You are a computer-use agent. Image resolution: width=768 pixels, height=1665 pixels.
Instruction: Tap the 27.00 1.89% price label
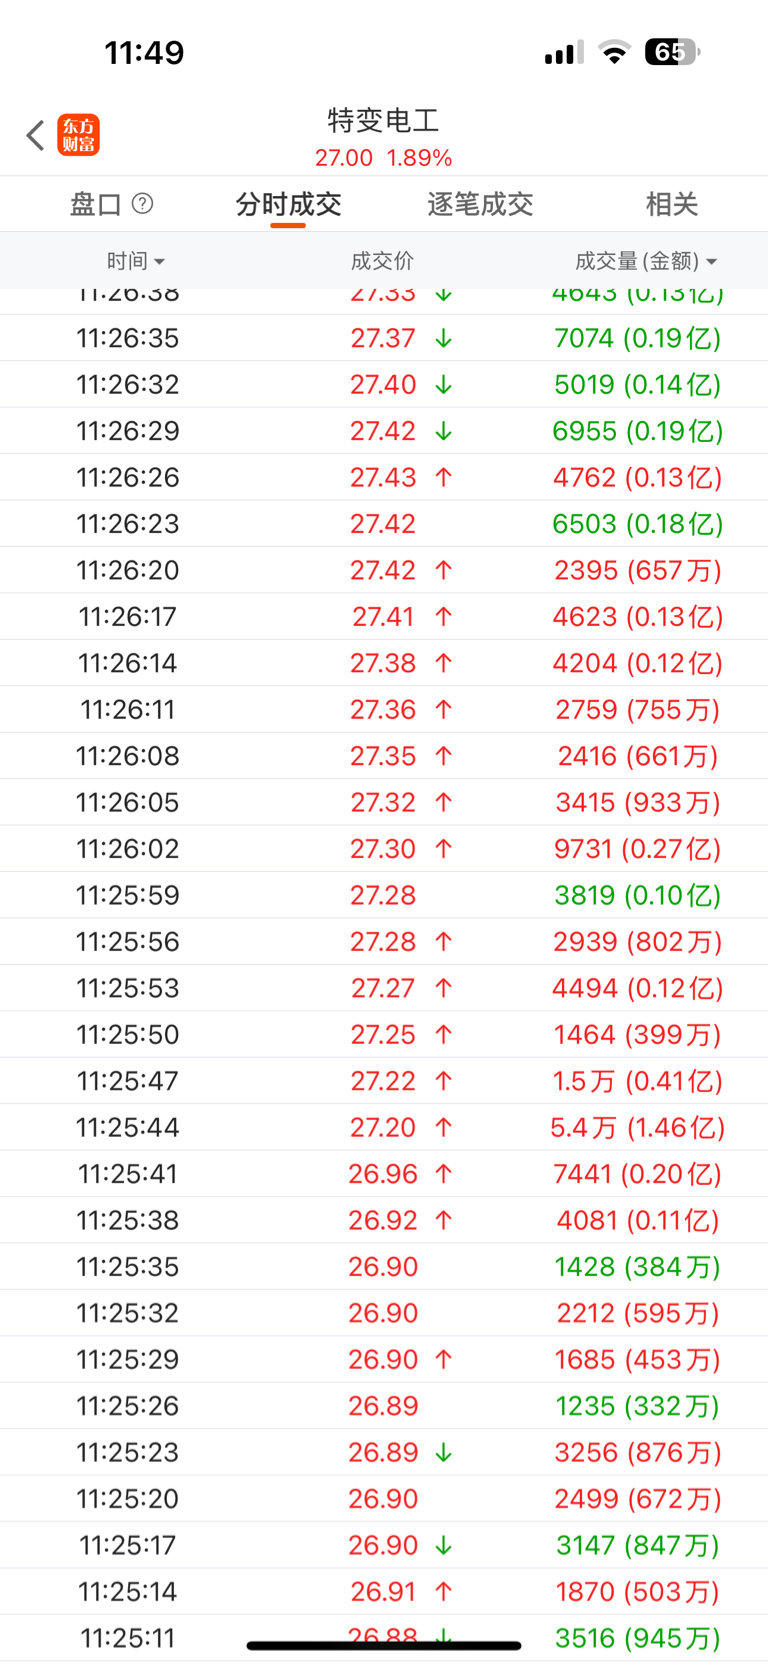384,158
